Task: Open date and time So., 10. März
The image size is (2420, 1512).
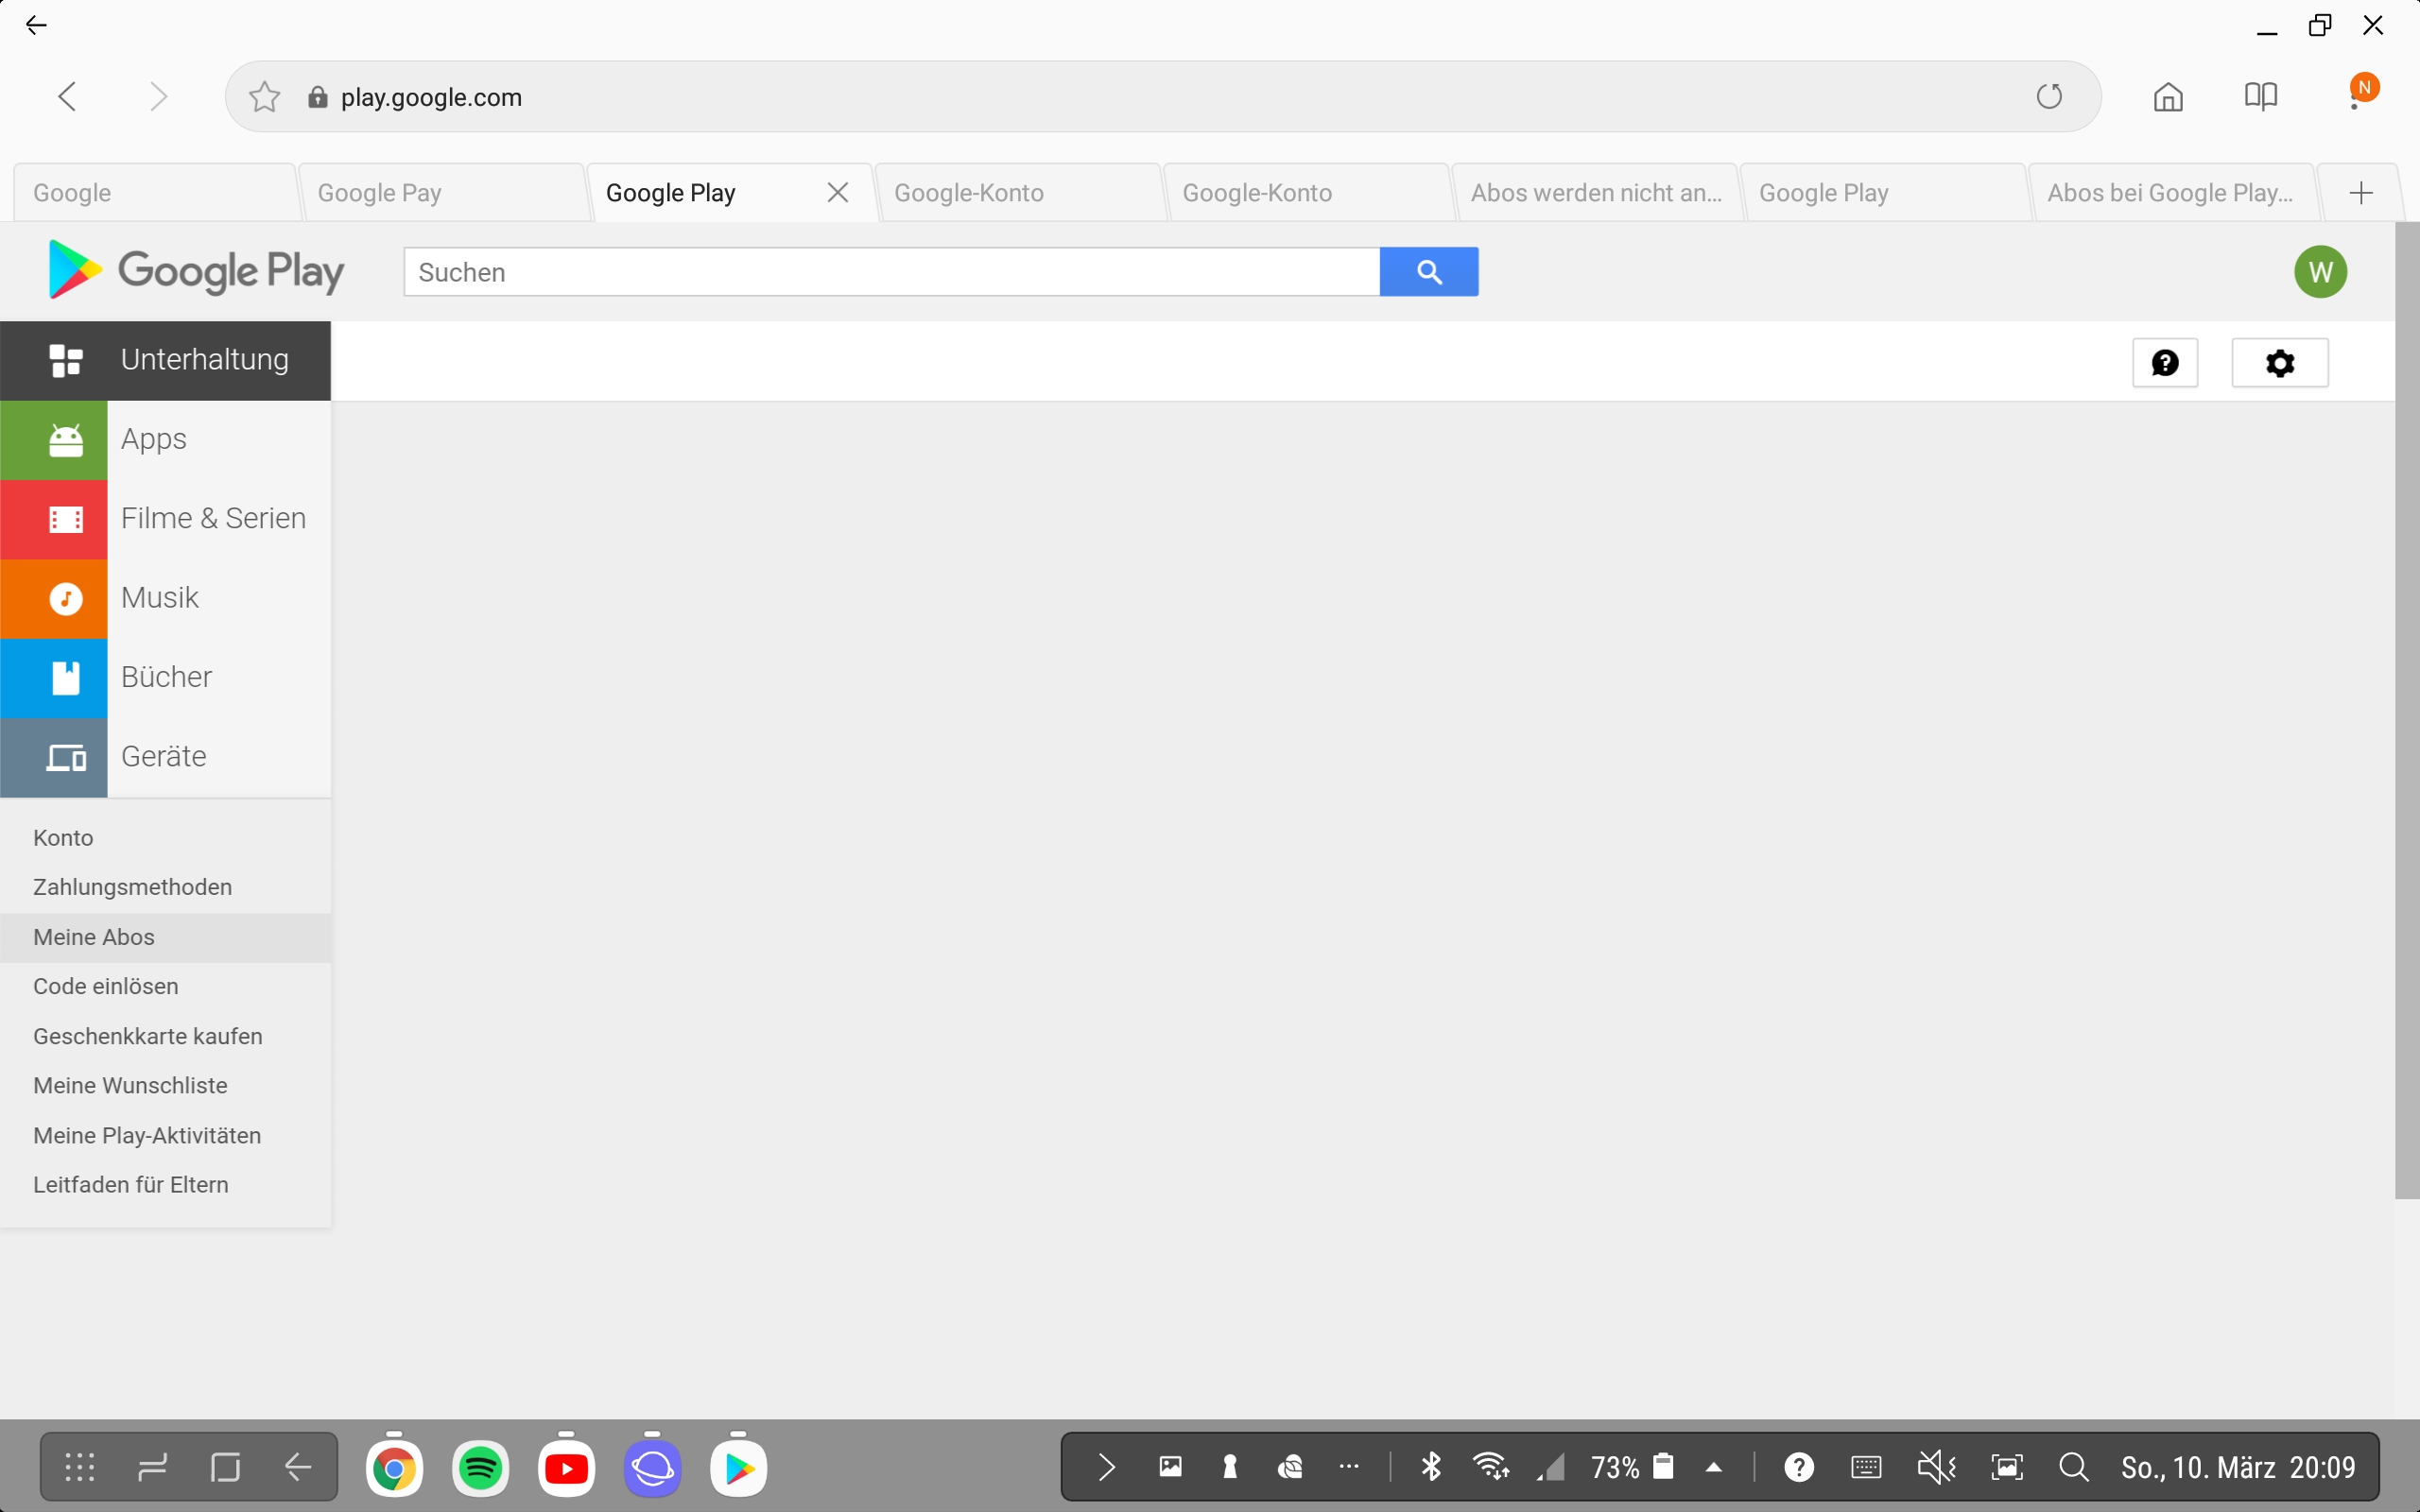Action: pyautogui.click(x=2238, y=1467)
